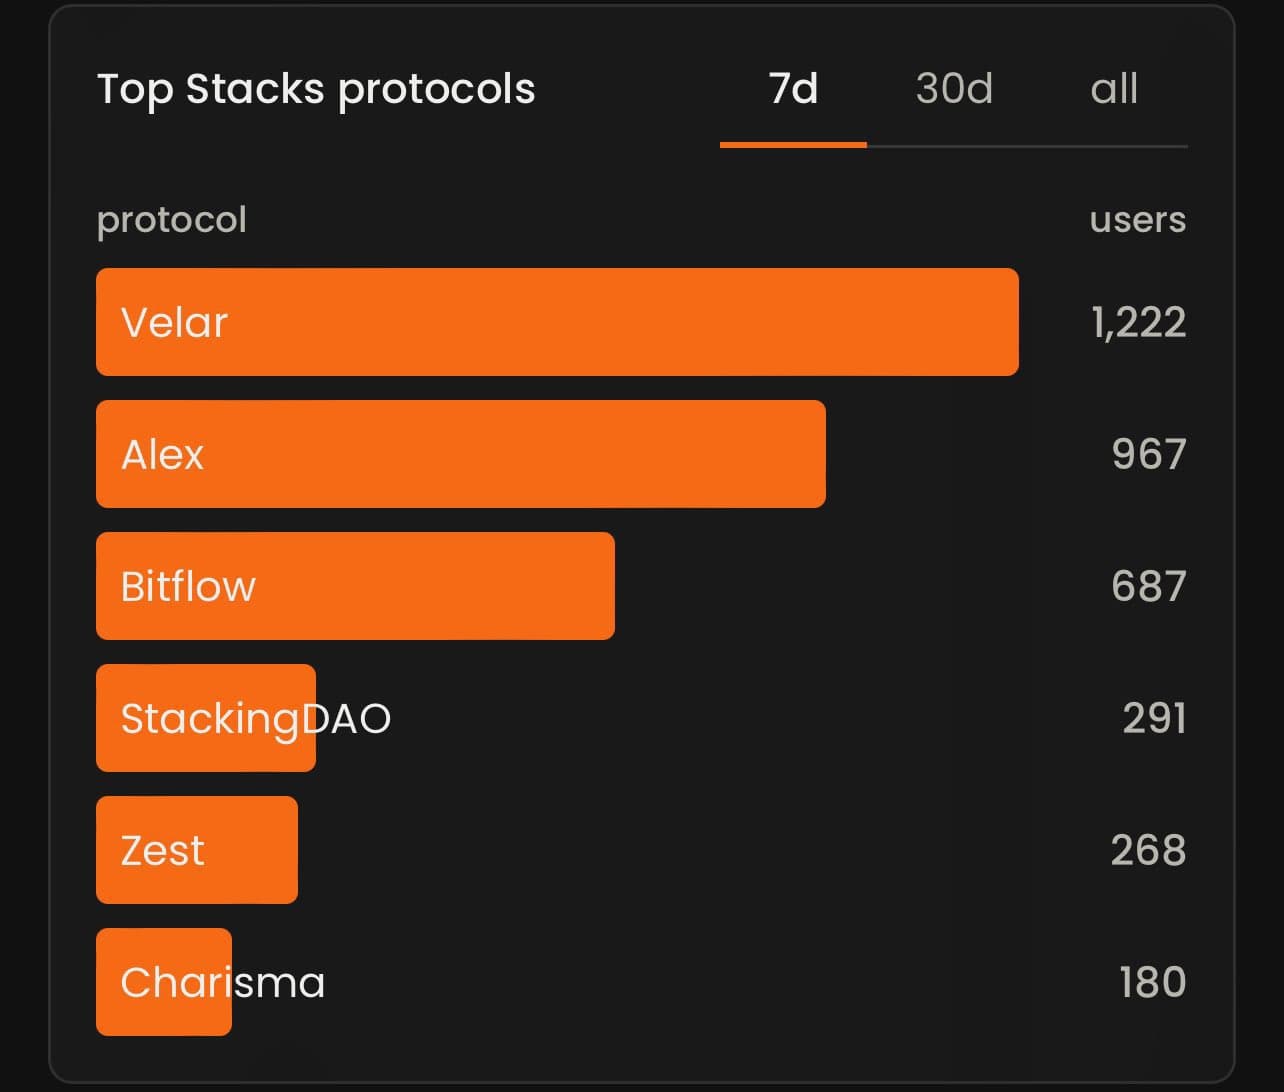1284x1092 pixels.
Task: Select StackingDAO's 291 users count
Action: pyautogui.click(x=1154, y=719)
